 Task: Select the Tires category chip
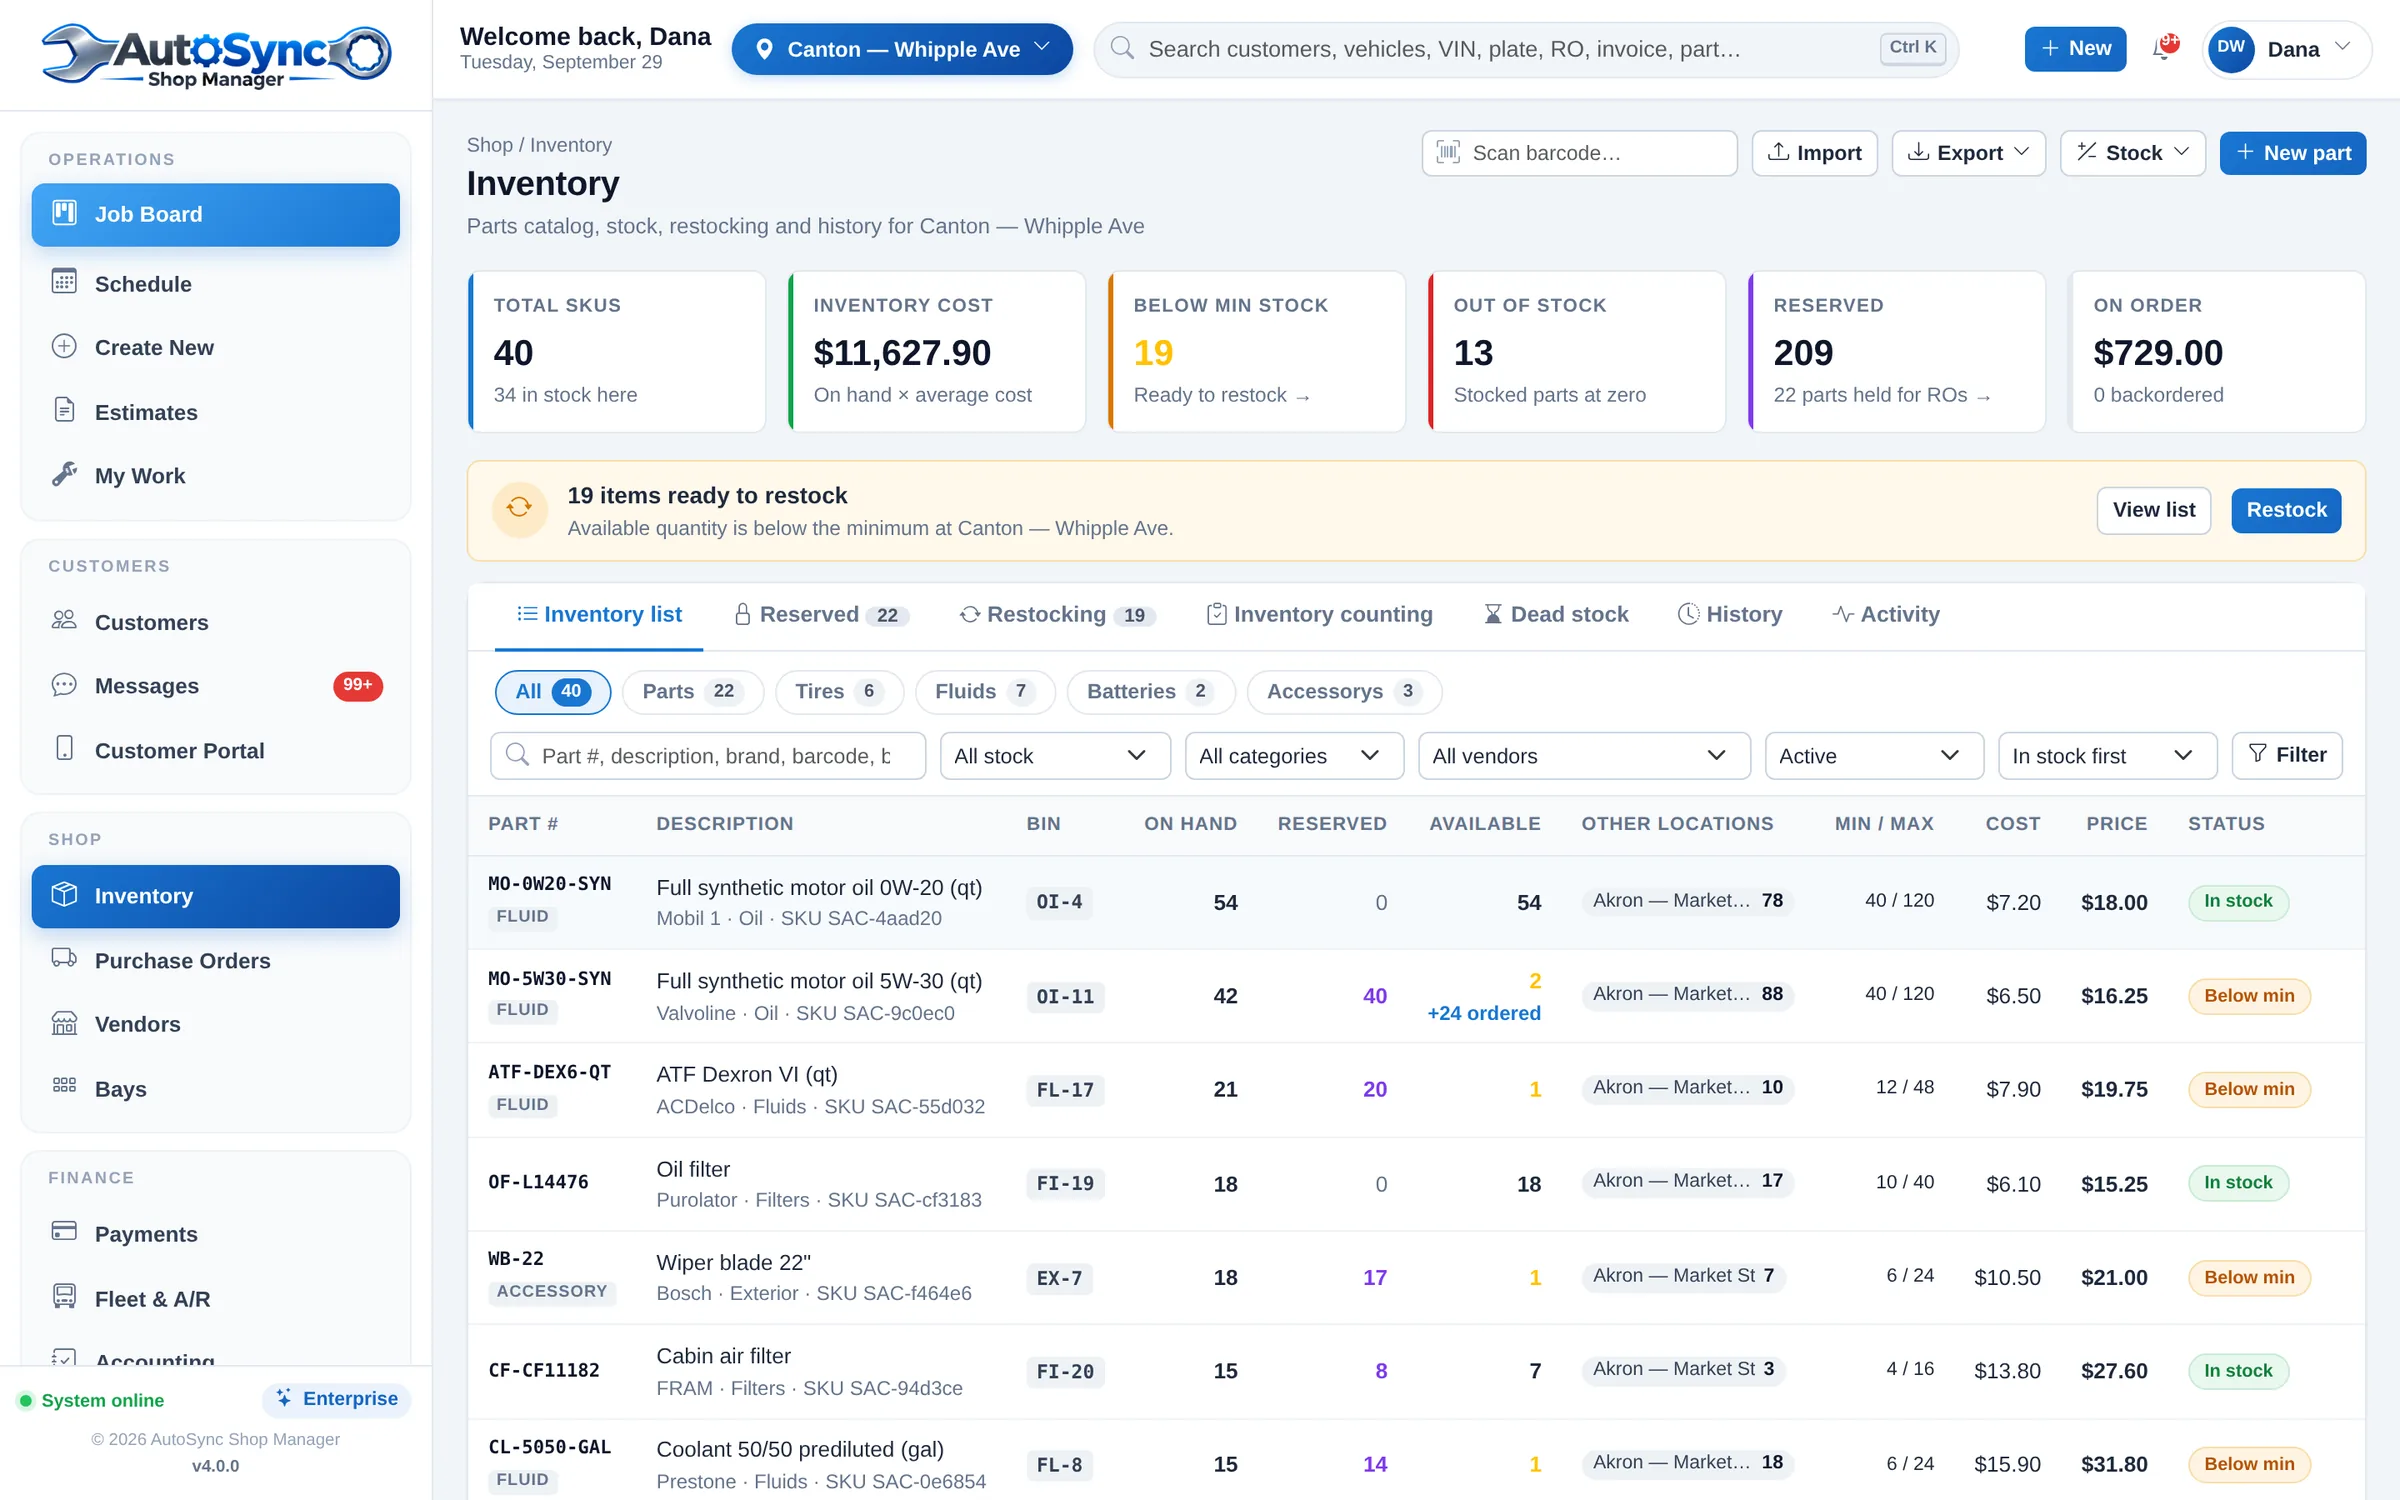click(x=839, y=692)
